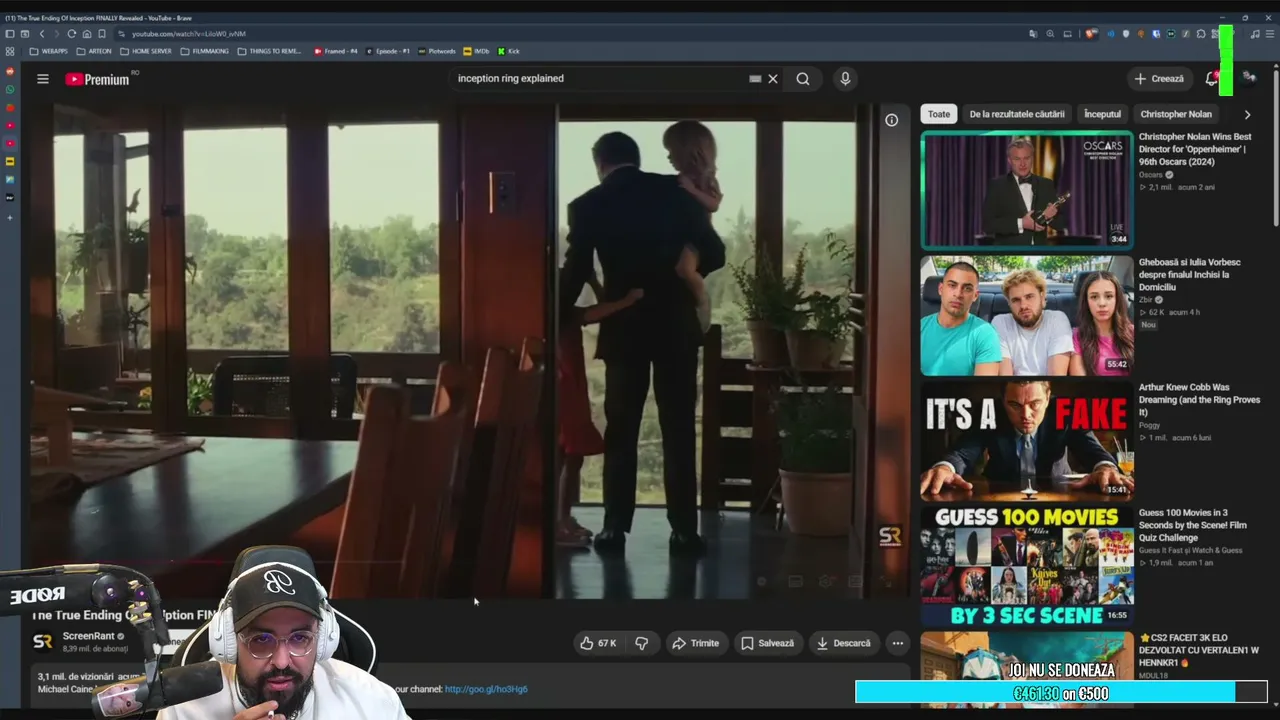The image size is (1280, 720).
Task: Select the Toate filter chip
Action: [x=939, y=114]
